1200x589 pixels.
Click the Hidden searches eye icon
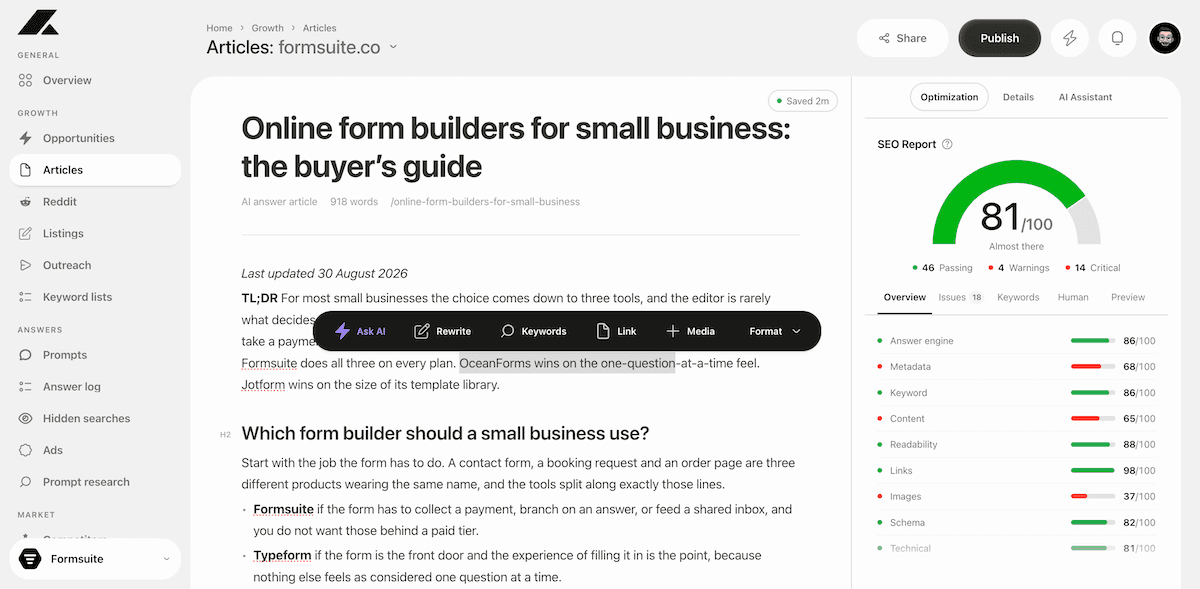(x=25, y=418)
